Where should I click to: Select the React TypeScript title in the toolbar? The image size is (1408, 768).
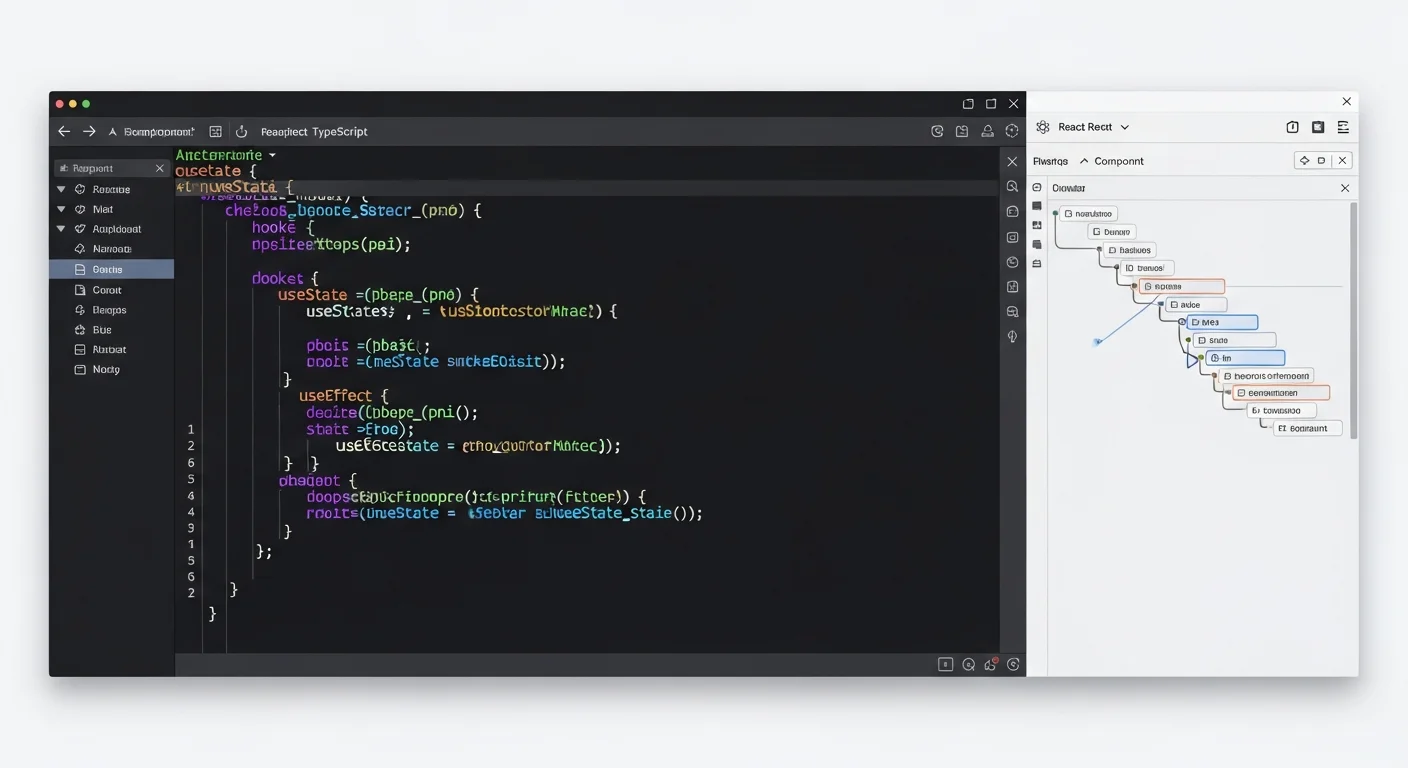click(x=313, y=131)
